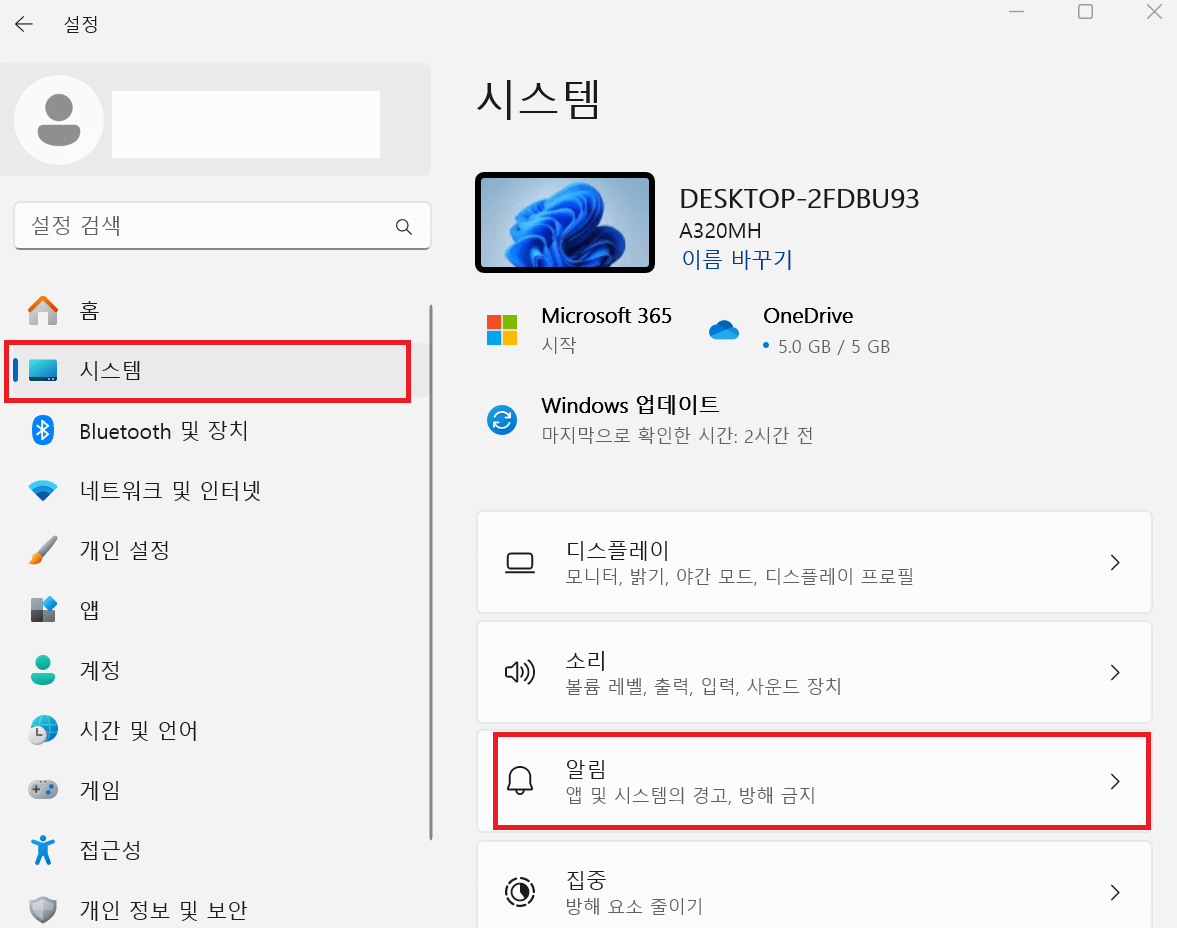The width and height of the screenshot is (1177, 928).
Task: Click the 이름 바꾸기 link
Action: [x=737, y=259]
